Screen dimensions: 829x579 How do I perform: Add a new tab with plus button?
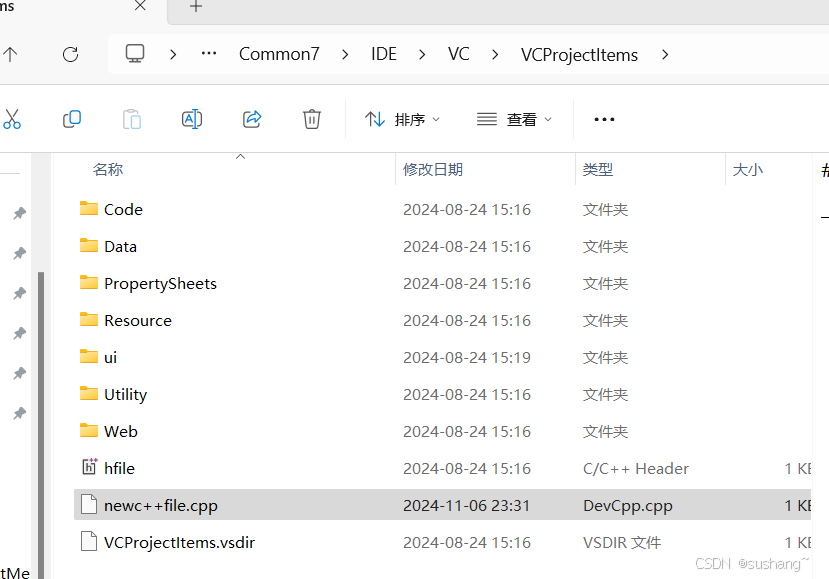tap(196, 6)
